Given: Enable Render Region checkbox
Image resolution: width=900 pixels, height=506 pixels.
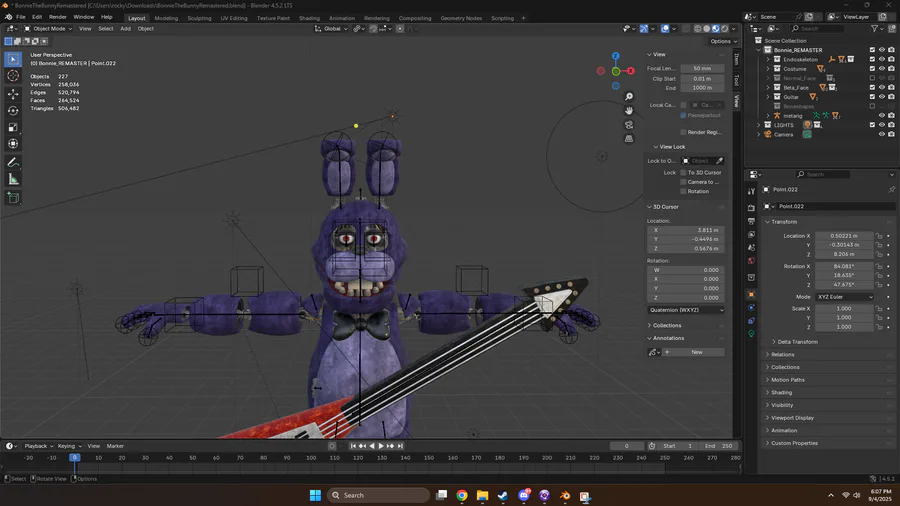Looking at the screenshot, I should (x=683, y=132).
